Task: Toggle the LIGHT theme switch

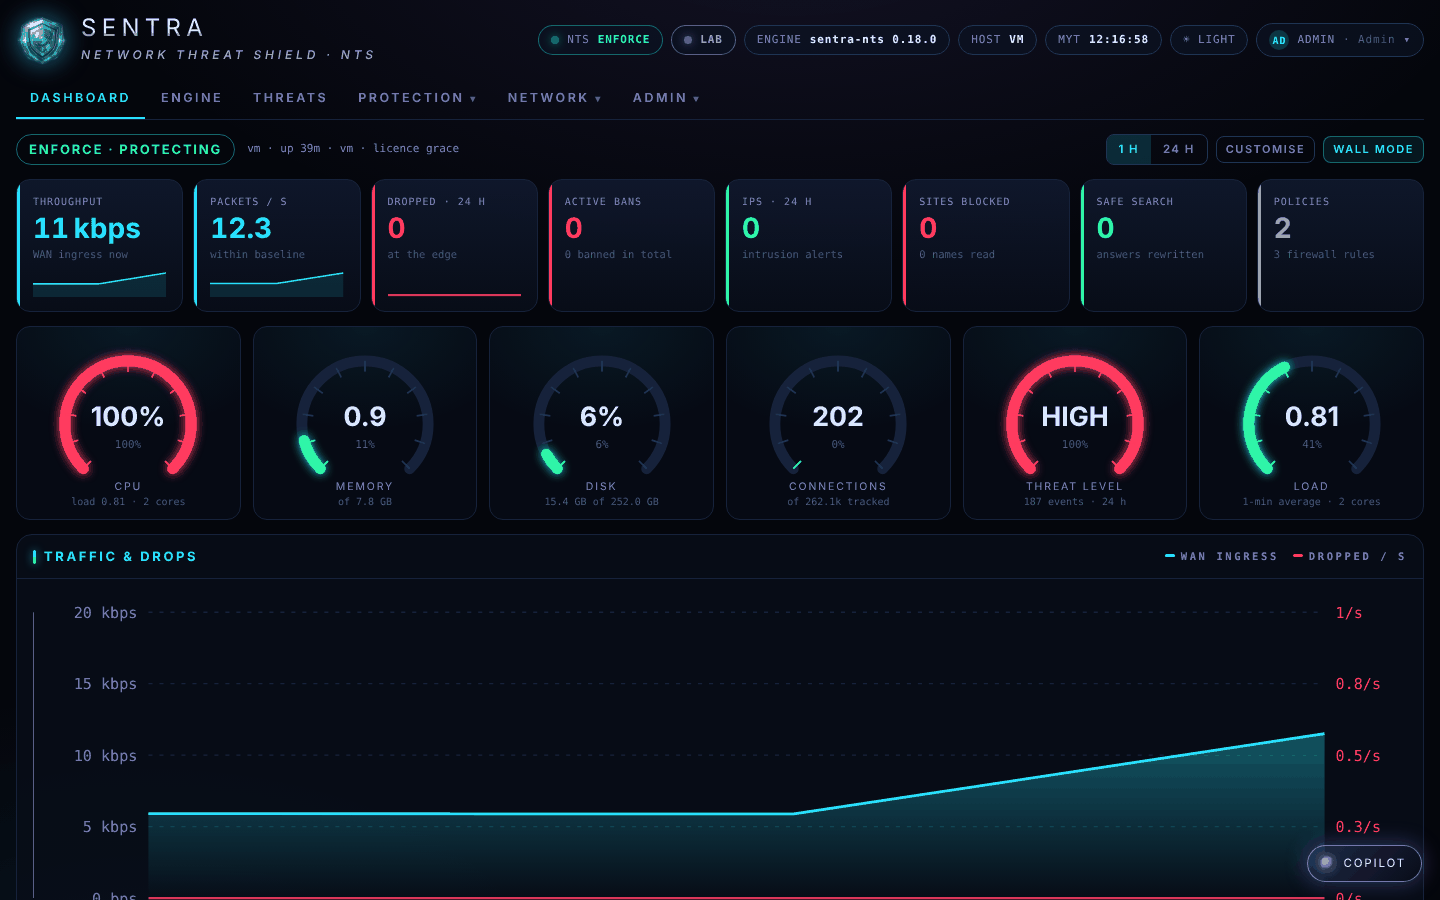Action: point(1209,40)
